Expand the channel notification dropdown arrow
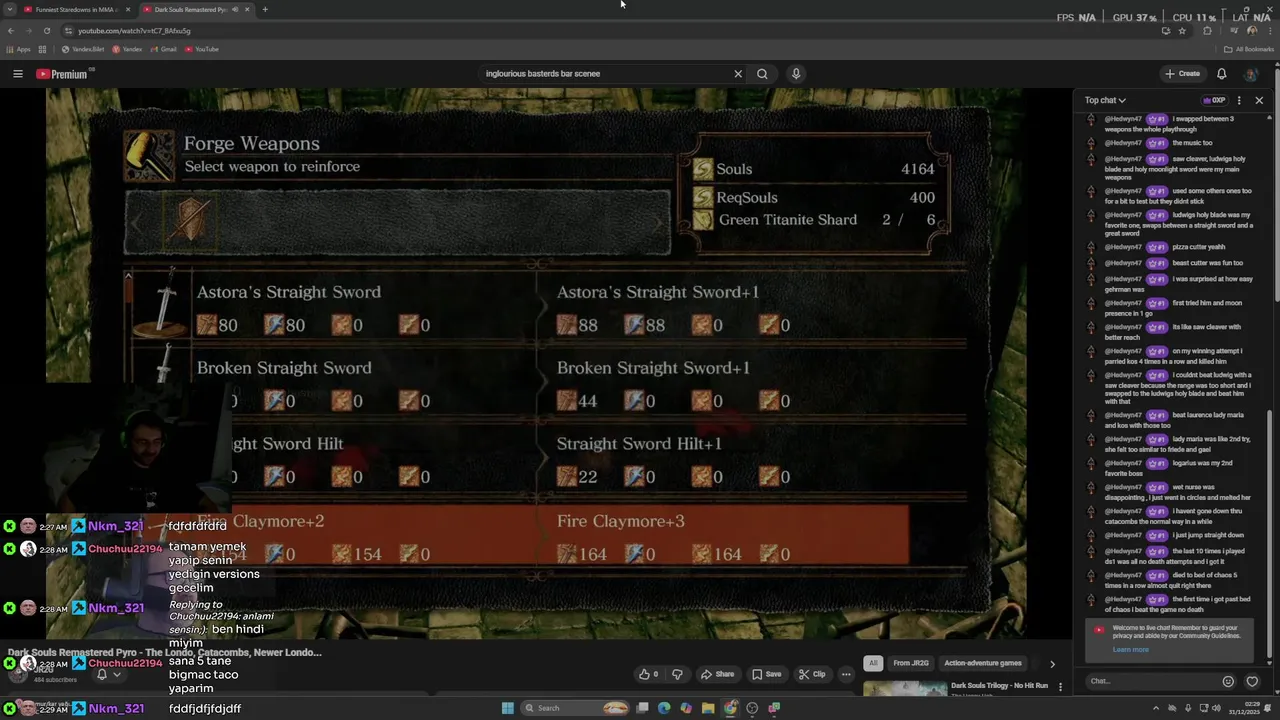 tap(116, 675)
